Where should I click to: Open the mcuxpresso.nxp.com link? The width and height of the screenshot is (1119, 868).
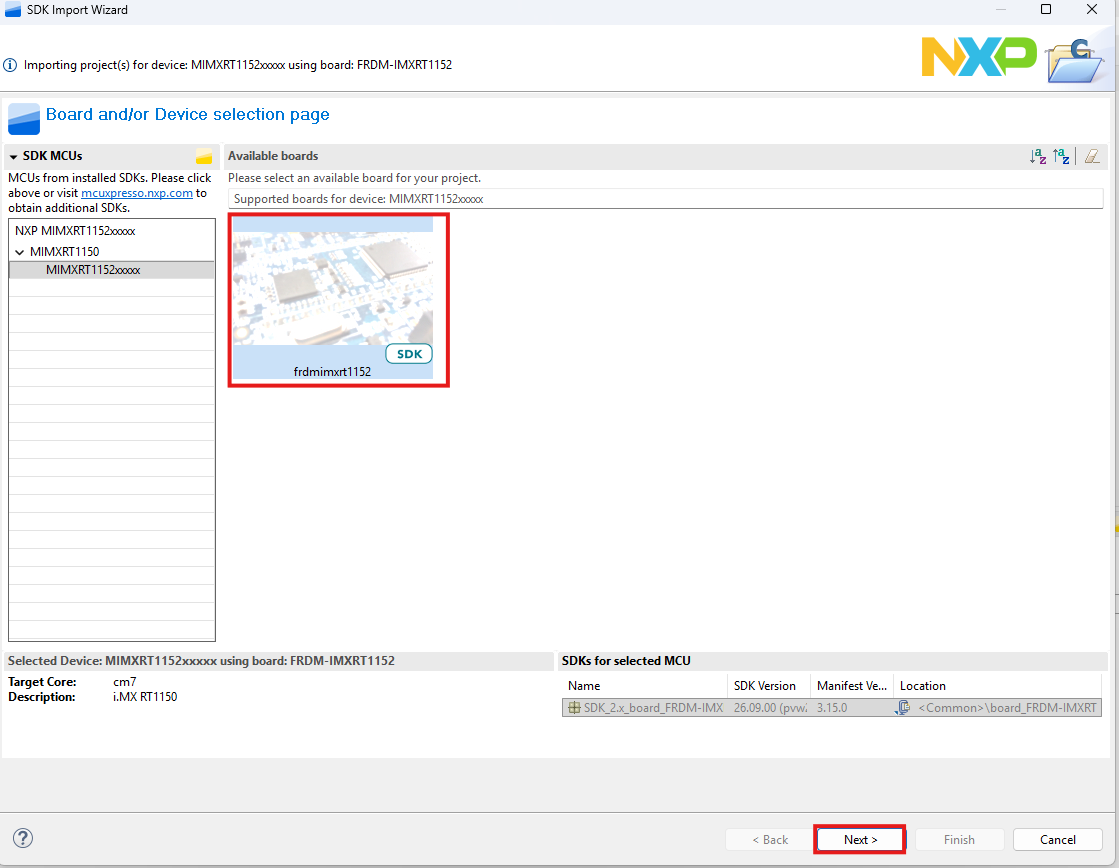click(x=137, y=193)
